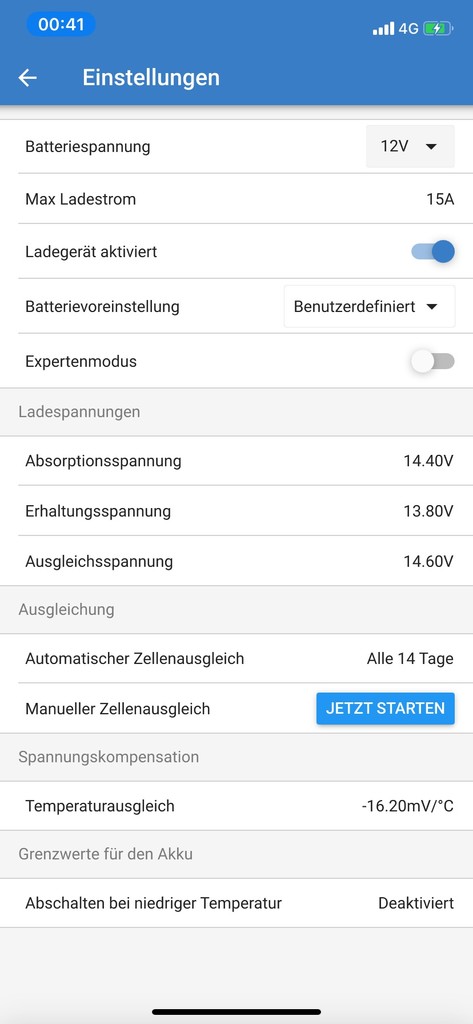Tap the 4G network indicator

[x=408, y=29]
